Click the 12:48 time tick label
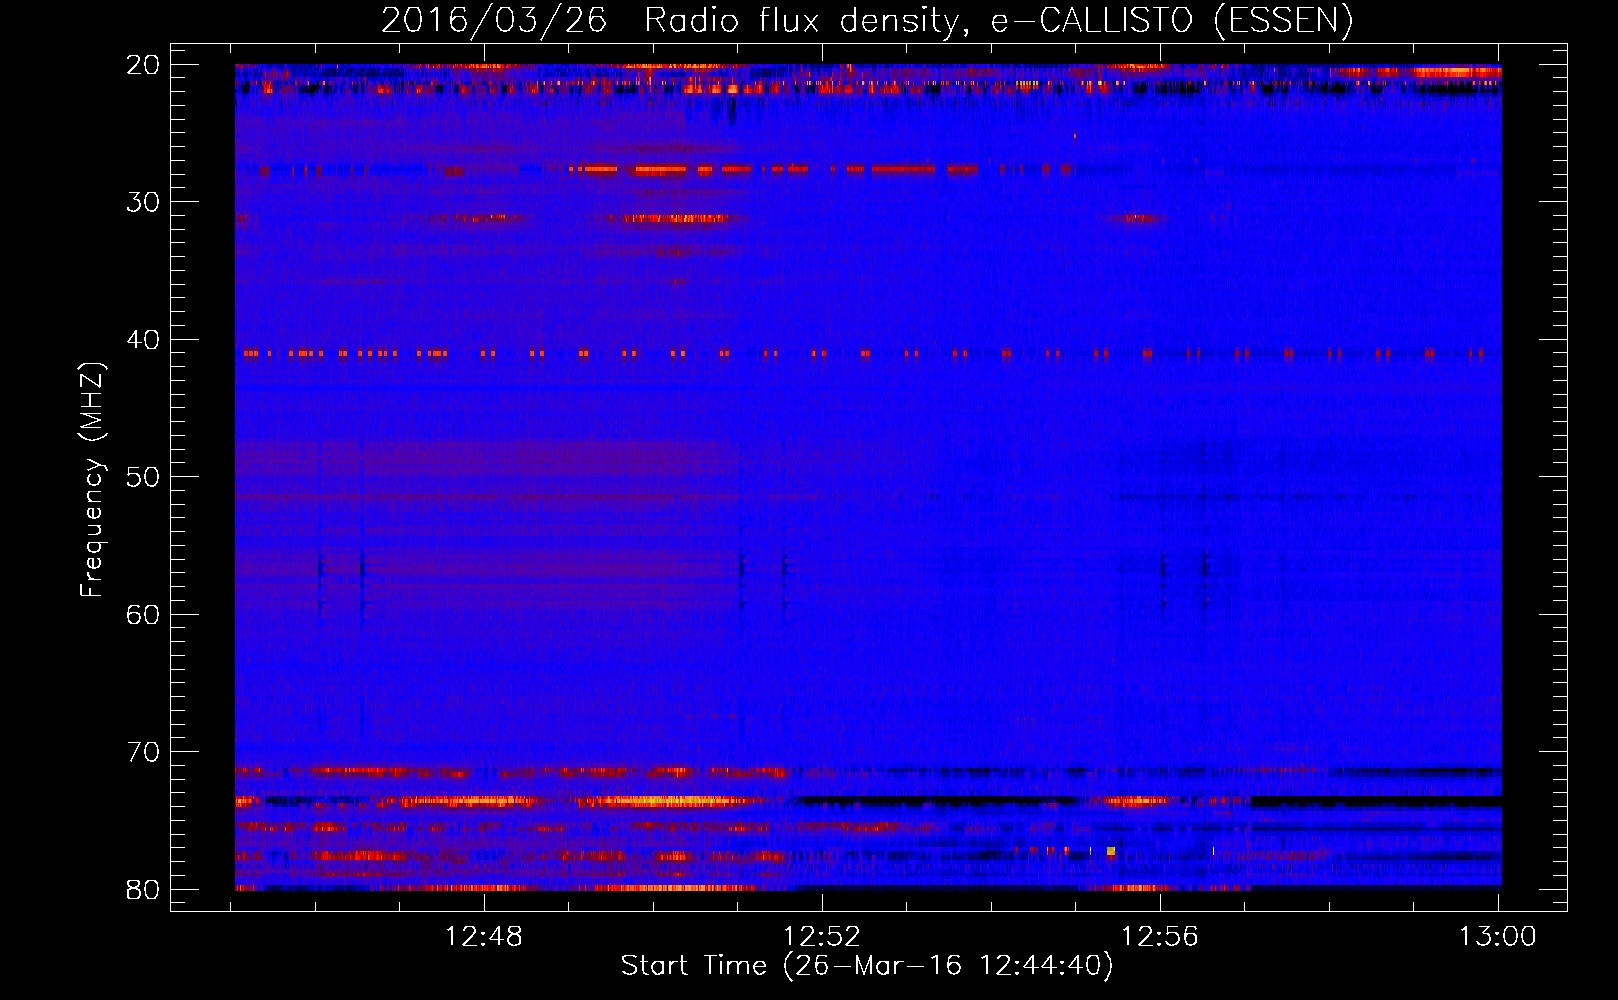The image size is (1618, 1000). [484, 937]
